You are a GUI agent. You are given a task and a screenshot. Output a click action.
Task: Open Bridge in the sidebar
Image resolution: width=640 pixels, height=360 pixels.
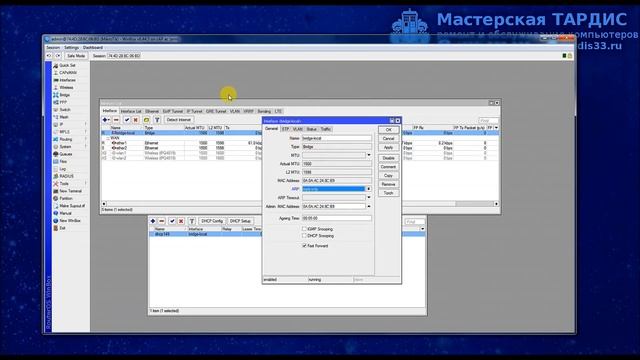coord(64,95)
